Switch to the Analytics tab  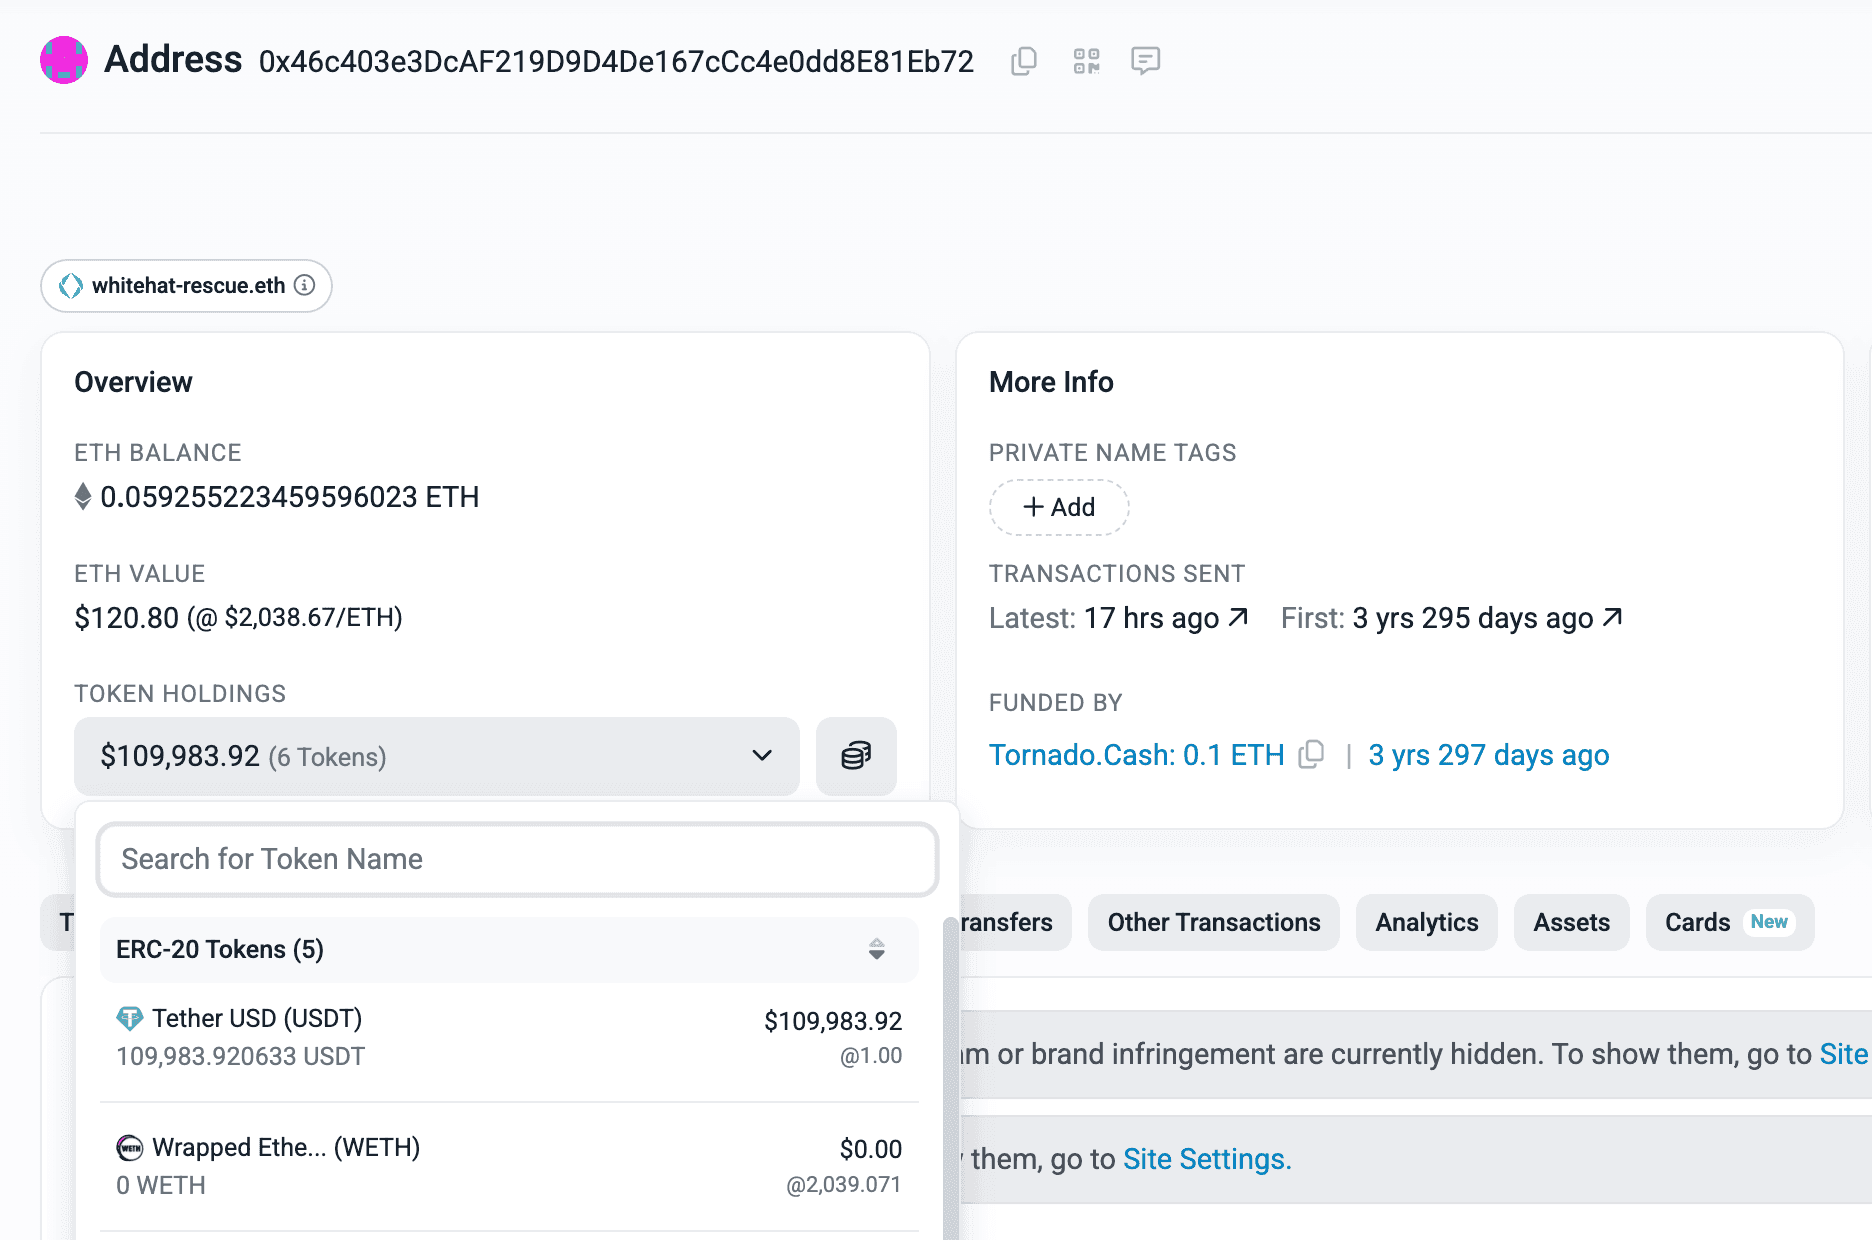click(1426, 922)
